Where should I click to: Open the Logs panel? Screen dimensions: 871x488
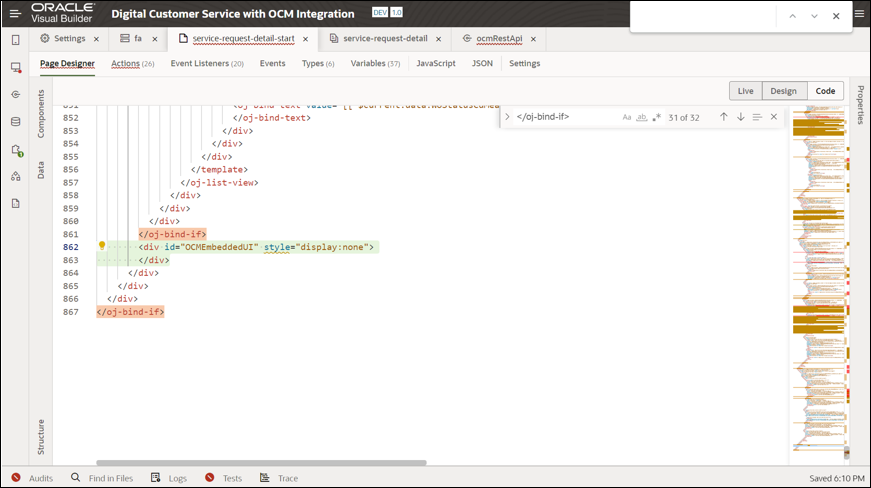click(x=169, y=478)
